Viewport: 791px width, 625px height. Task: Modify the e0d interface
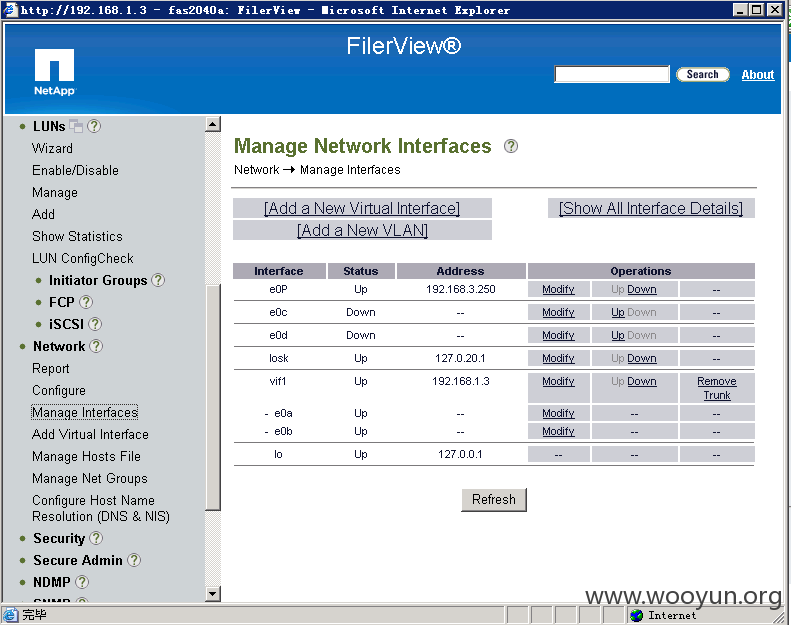[558, 335]
